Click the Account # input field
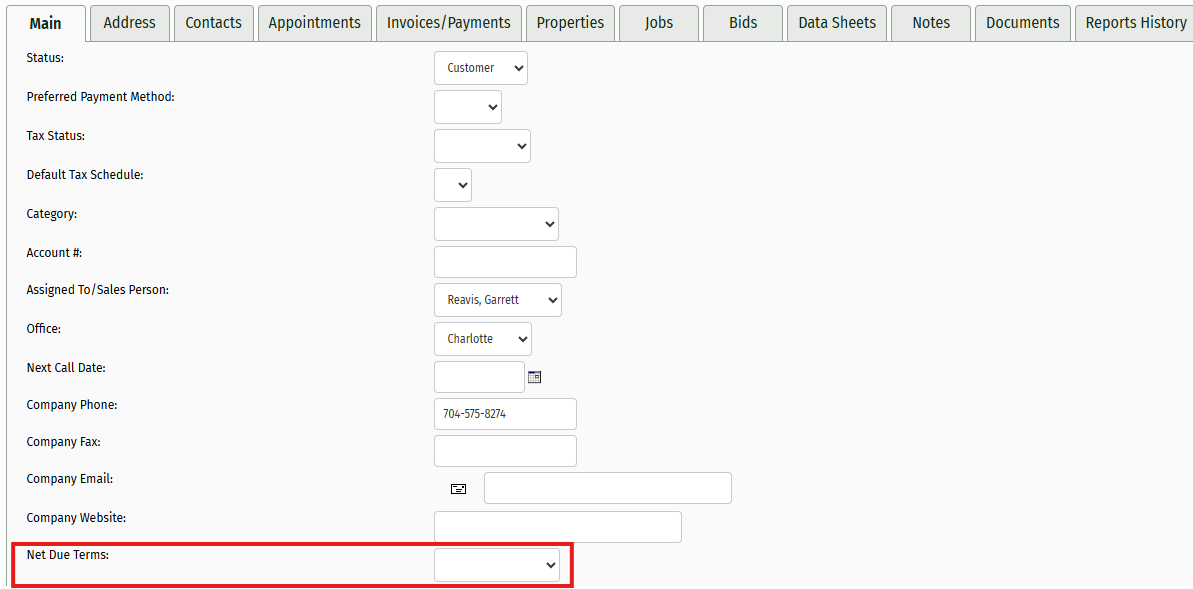This screenshot has height=589, width=1193. 505,262
